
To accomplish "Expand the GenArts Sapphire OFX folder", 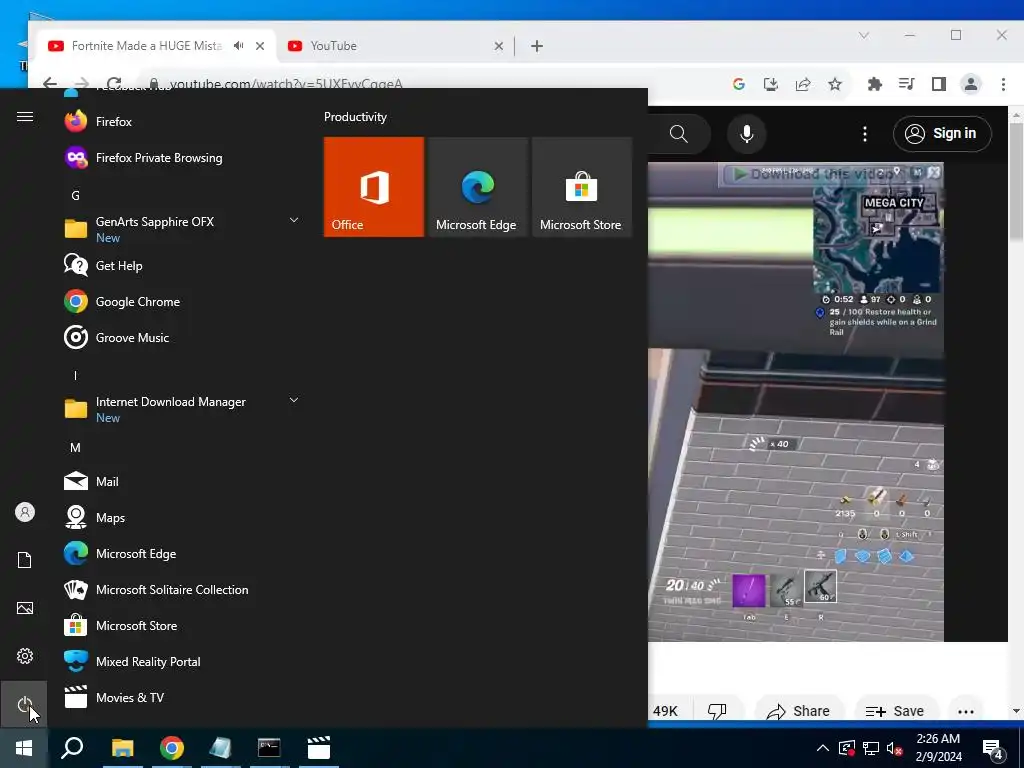I will click(x=294, y=220).
